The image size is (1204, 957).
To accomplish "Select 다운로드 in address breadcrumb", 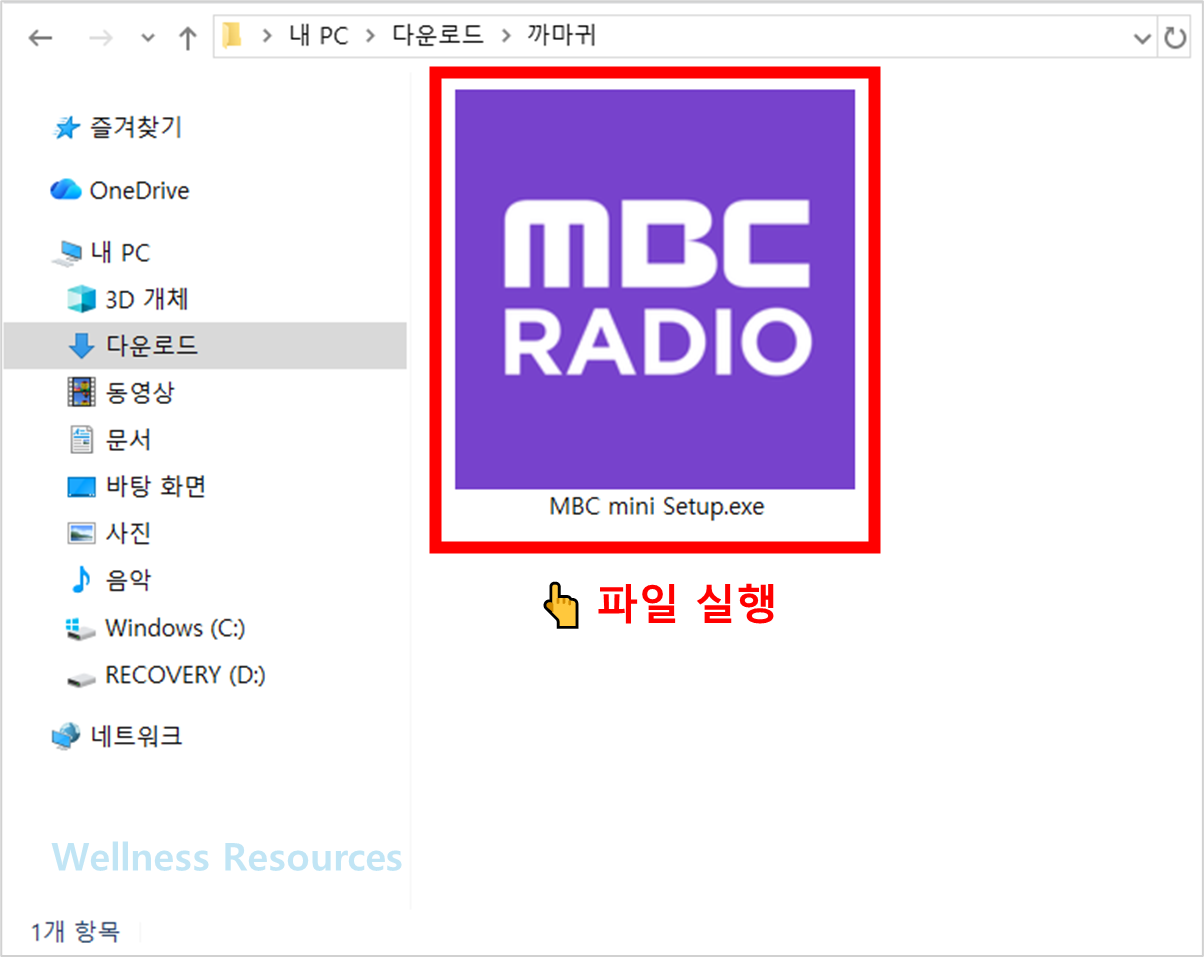I will pyautogui.click(x=438, y=37).
